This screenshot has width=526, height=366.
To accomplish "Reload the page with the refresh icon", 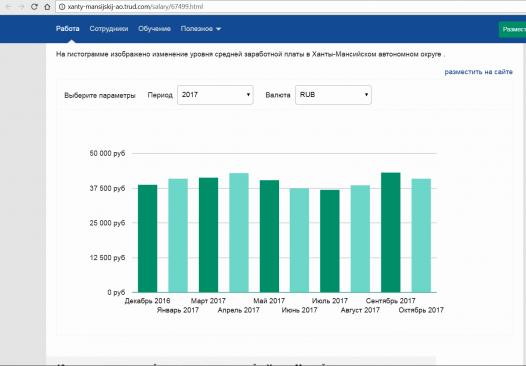I will (x=34, y=7).
